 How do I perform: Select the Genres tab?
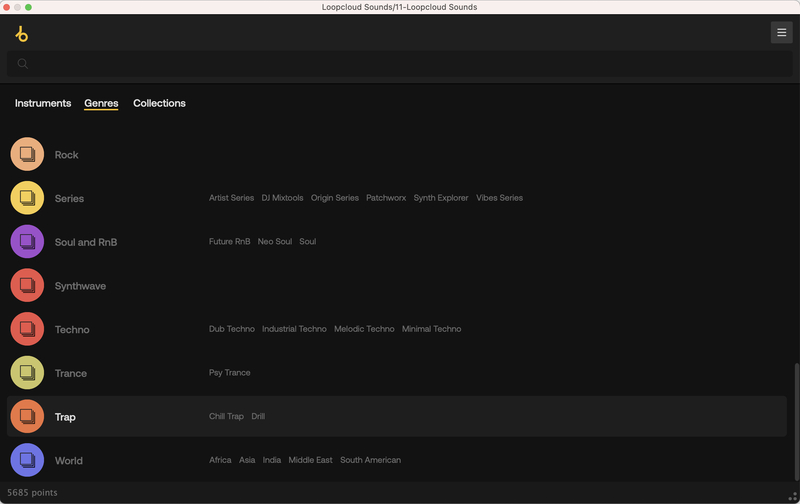(101, 103)
